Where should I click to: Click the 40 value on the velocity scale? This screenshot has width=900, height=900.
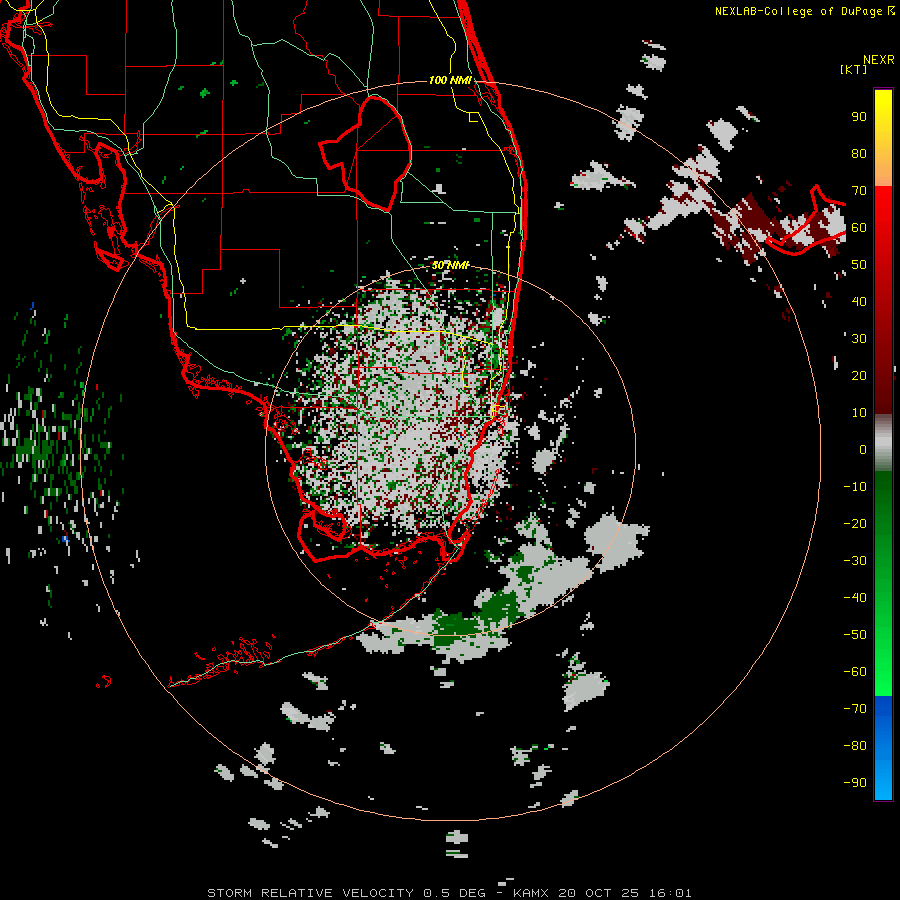[x=859, y=302]
